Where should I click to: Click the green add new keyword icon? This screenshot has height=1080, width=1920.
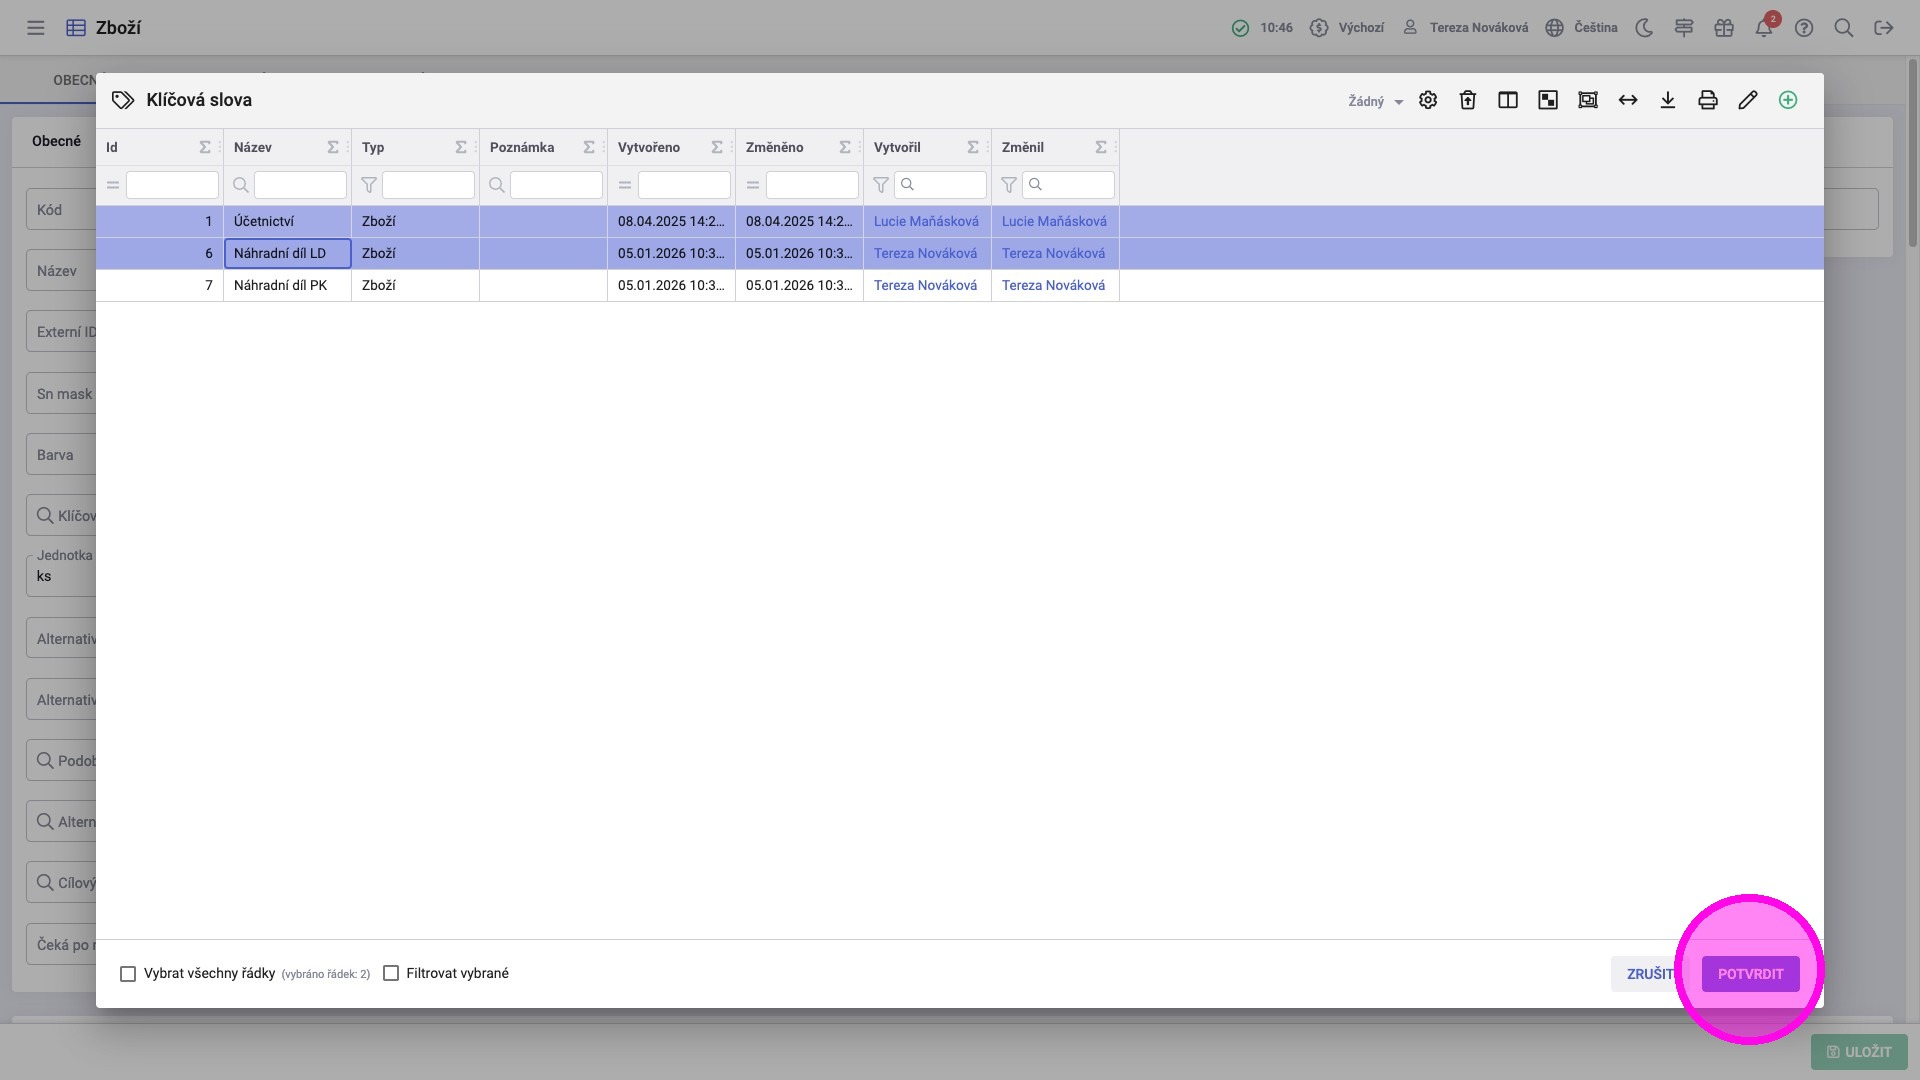point(1787,100)
